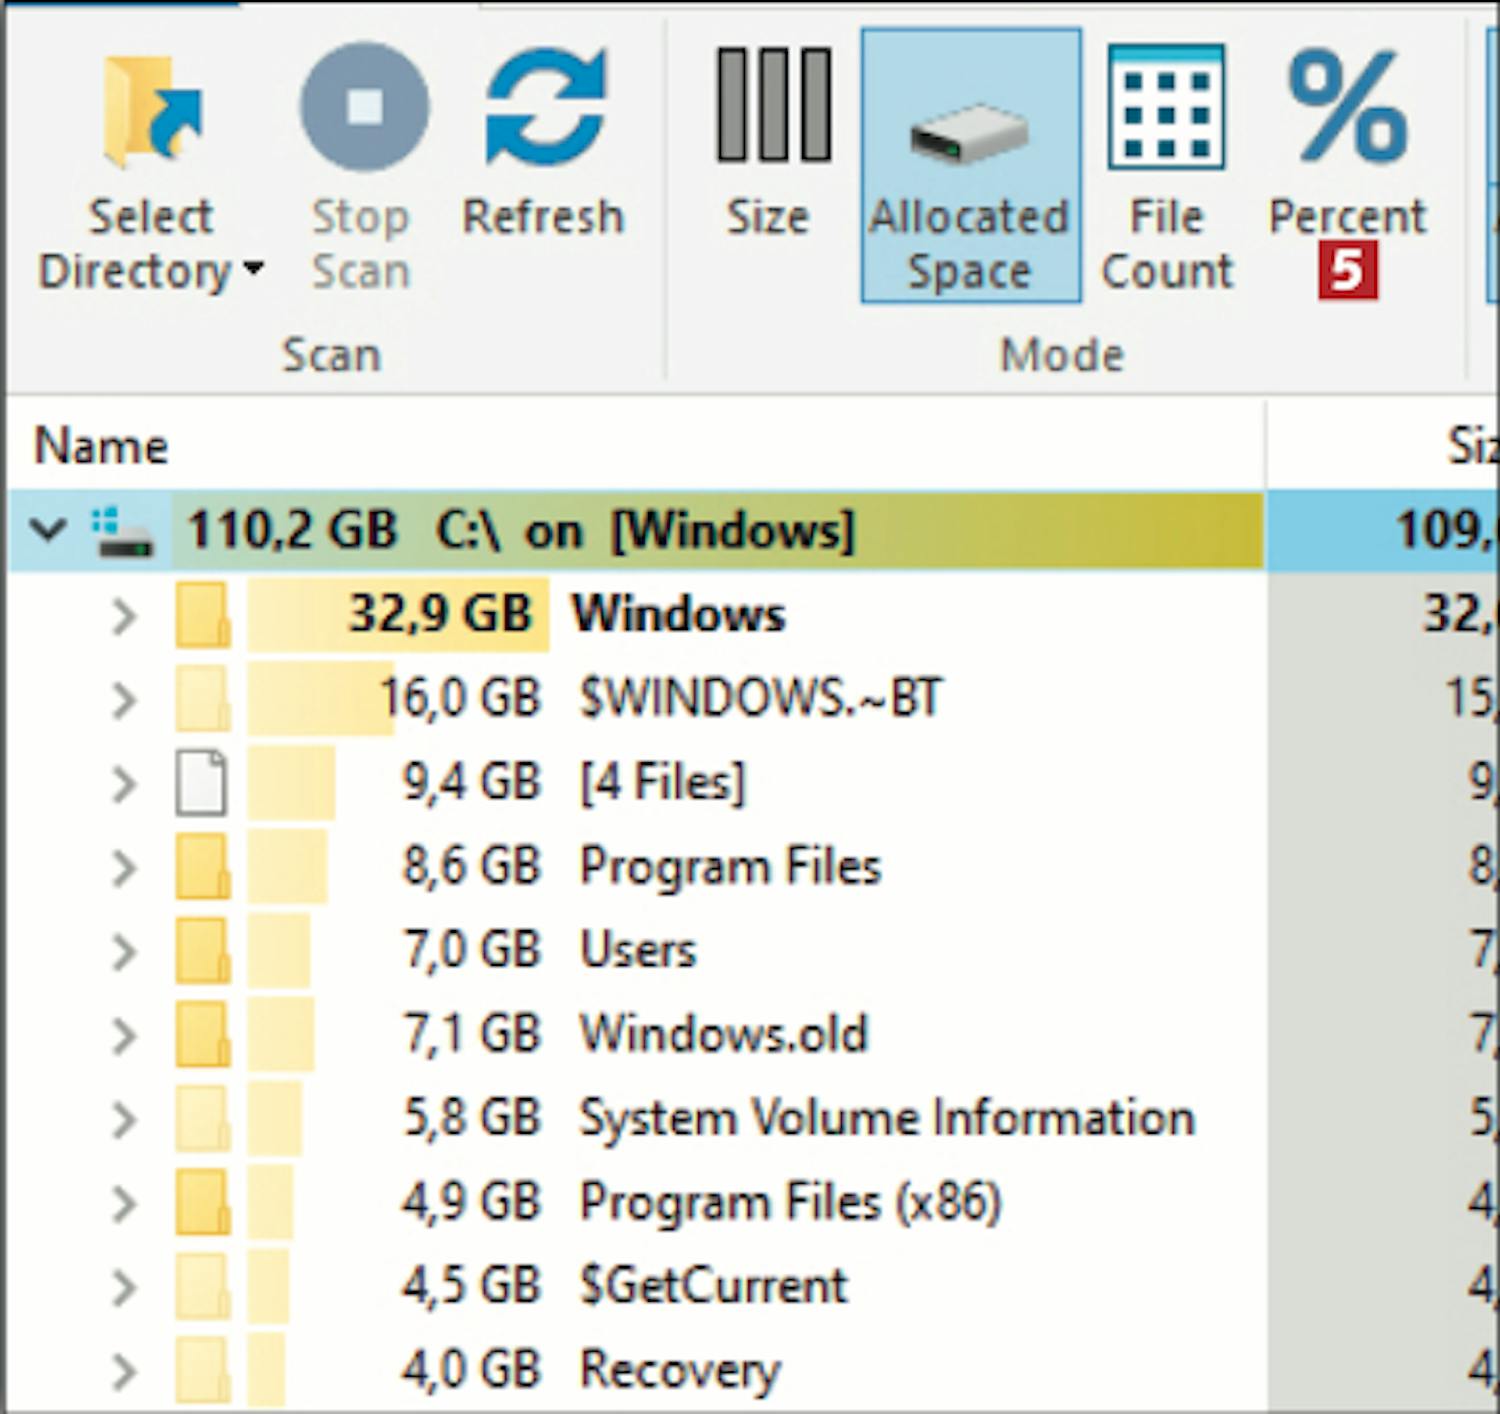Click the Select Directory folder icon
1500x1414 pixels.
pos(150,112)
